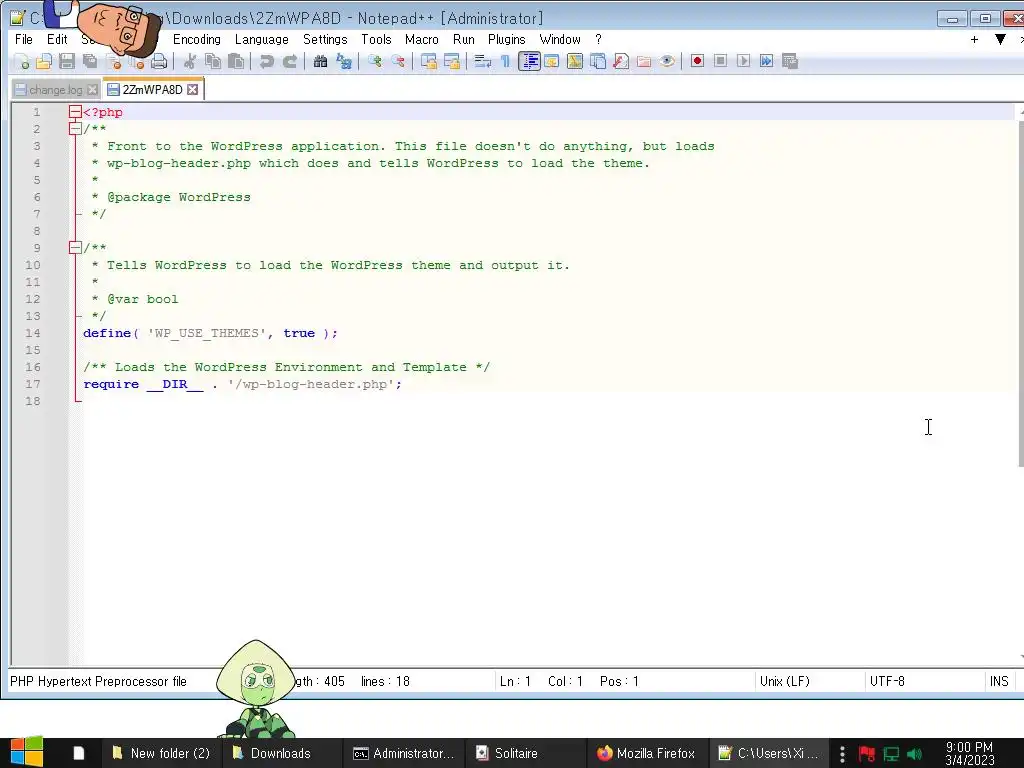Open the Function List panel icon
Viewport: 1024px width, 768px height.
click(x=620, y=61)
